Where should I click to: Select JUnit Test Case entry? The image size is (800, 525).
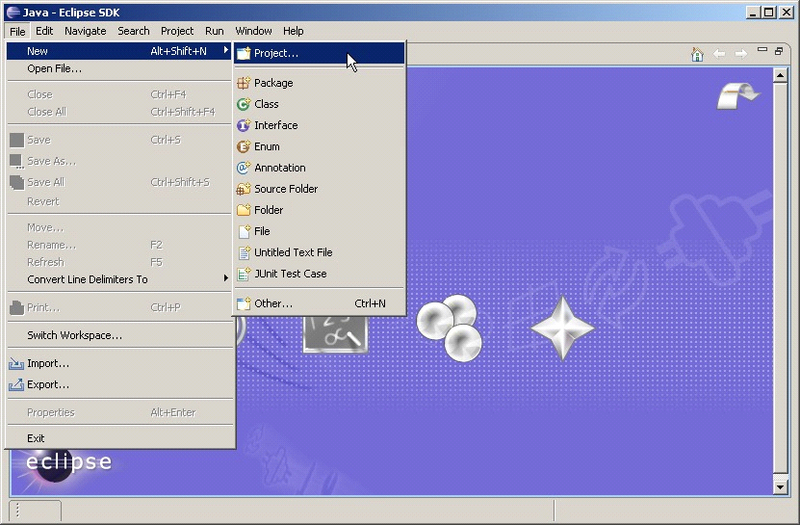point(319,273)
